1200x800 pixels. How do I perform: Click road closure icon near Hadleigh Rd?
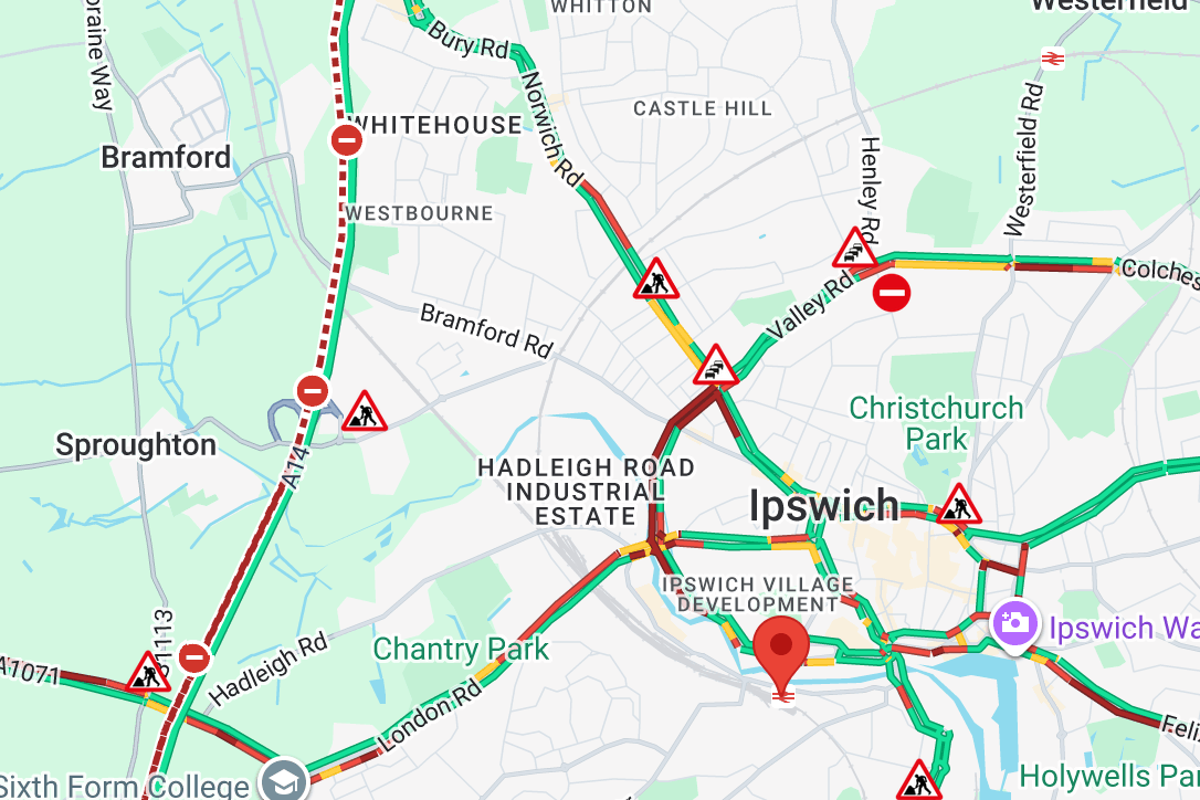click(195, 657)
